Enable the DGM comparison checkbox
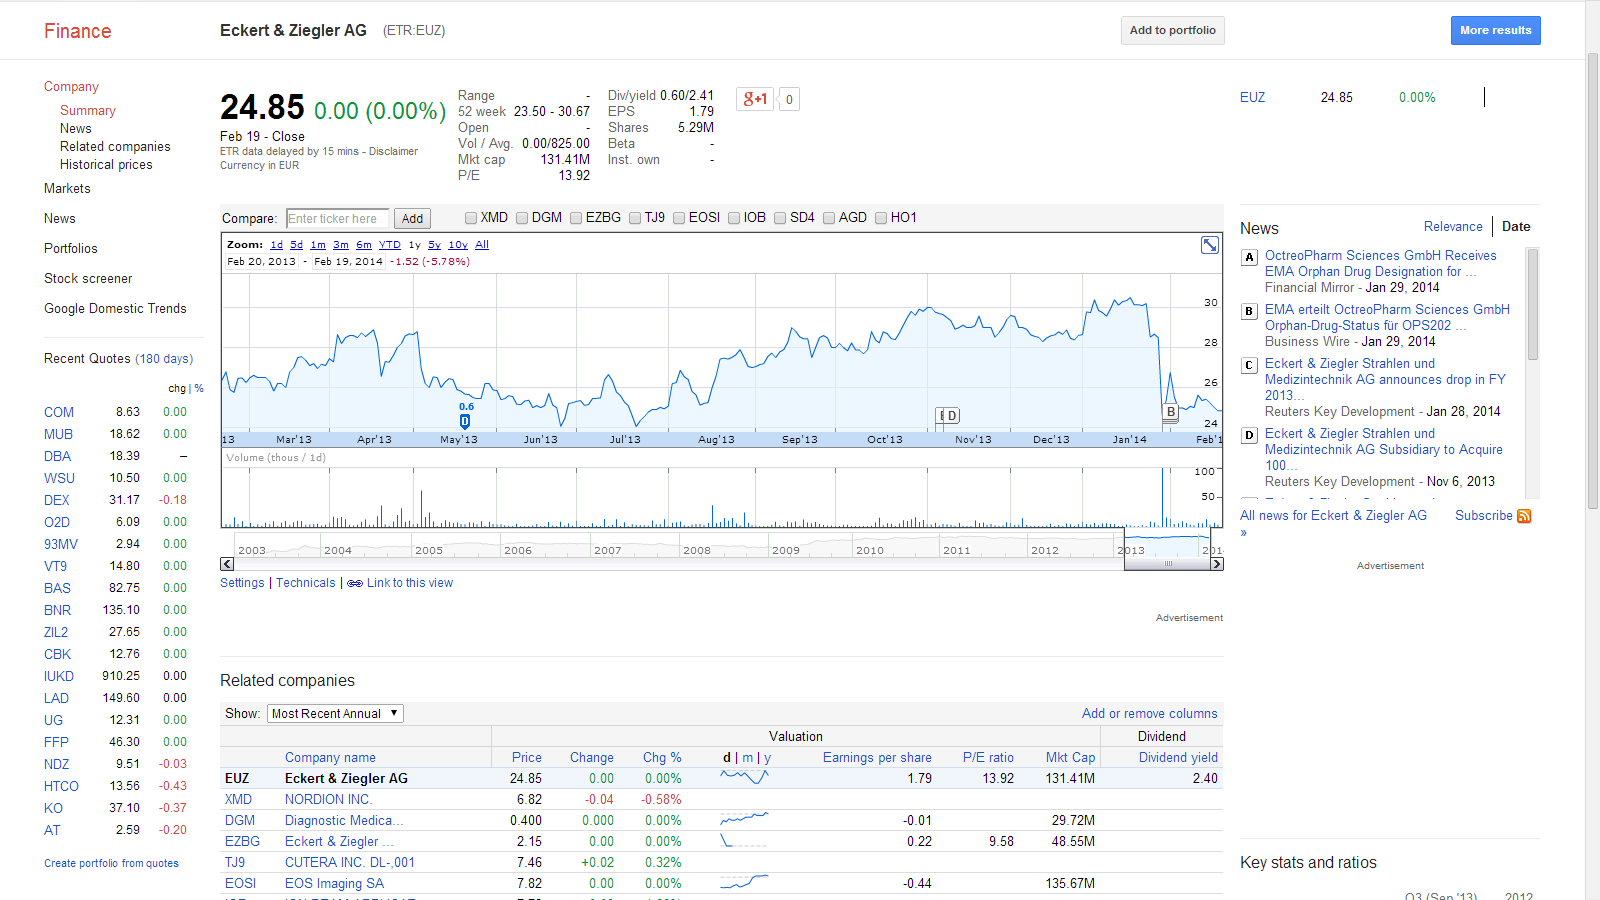 [x=522, y=218]
